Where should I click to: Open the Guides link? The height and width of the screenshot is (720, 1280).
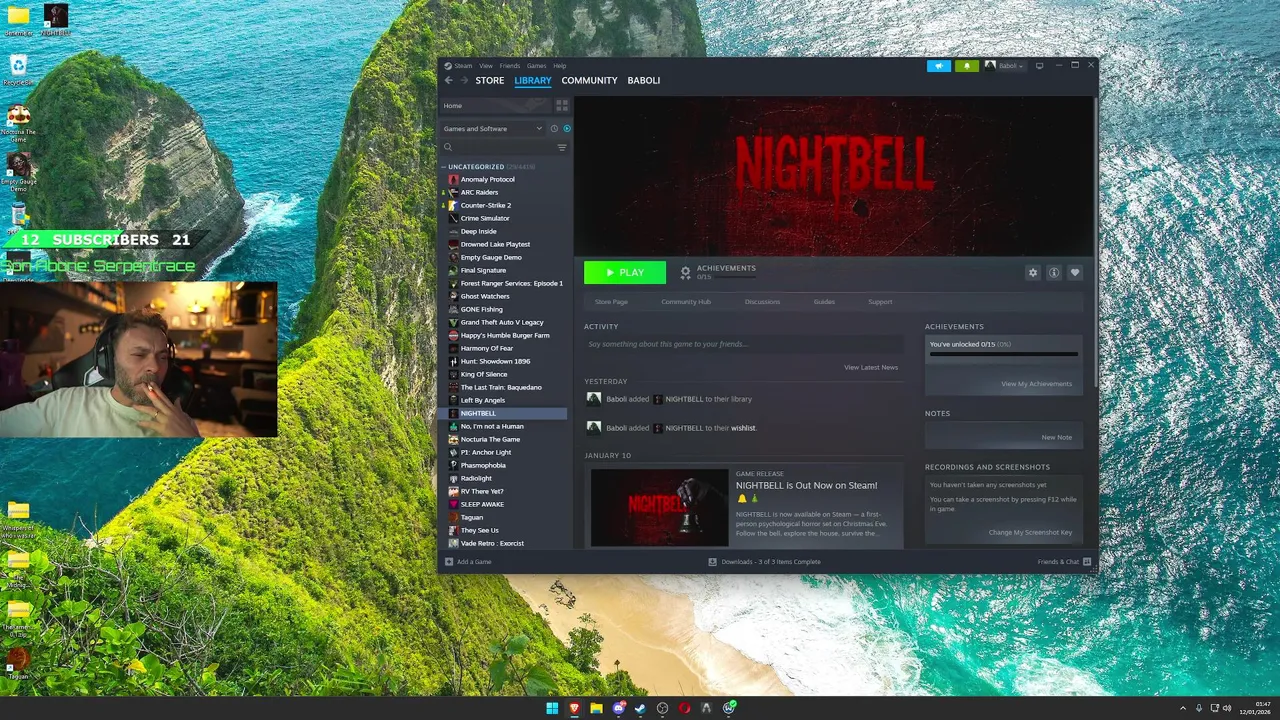[824, 302]
